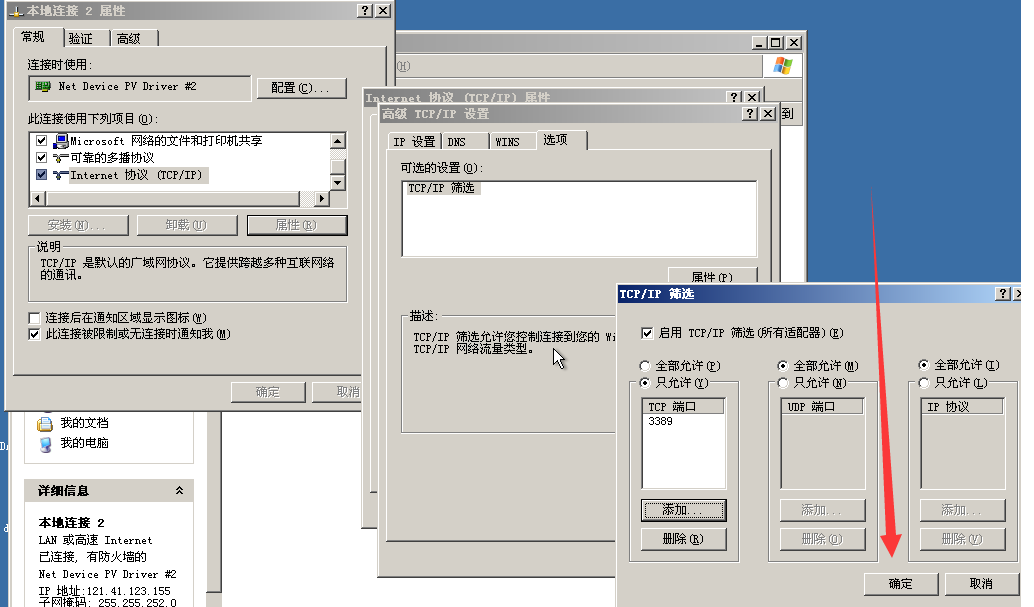Image resolution: width=1034 pixels, height=607 pixels.
Task: Select the Internet 协议 (TCP/IP) list item
Action: tap(135, 175)
